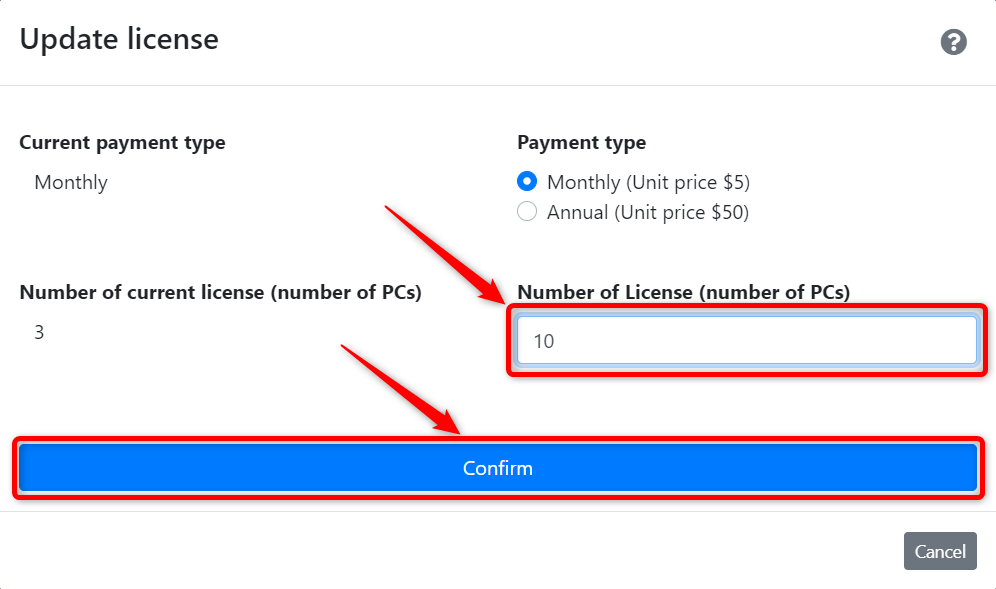Click the gray Cancel button

pos(939,551)
